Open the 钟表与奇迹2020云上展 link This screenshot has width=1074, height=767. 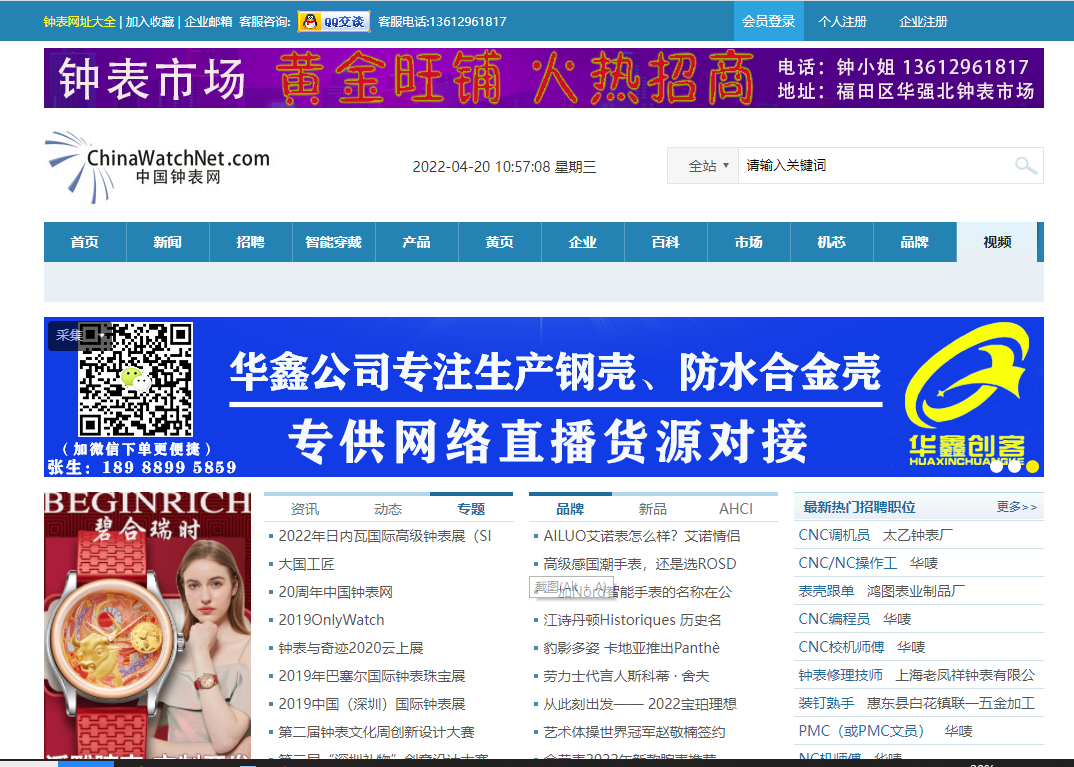coord(351,649)
